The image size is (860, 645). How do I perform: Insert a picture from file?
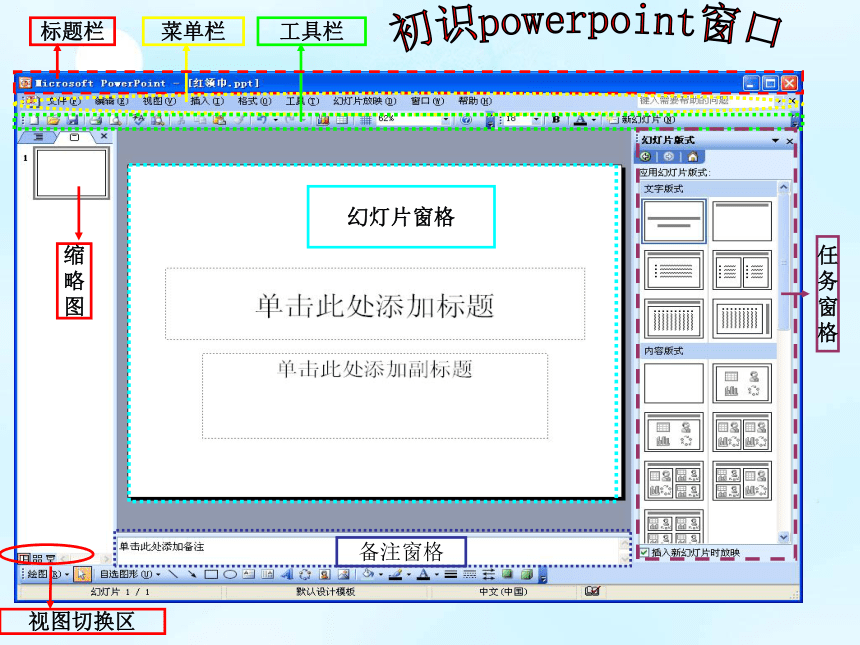click(x=343, y=574)
